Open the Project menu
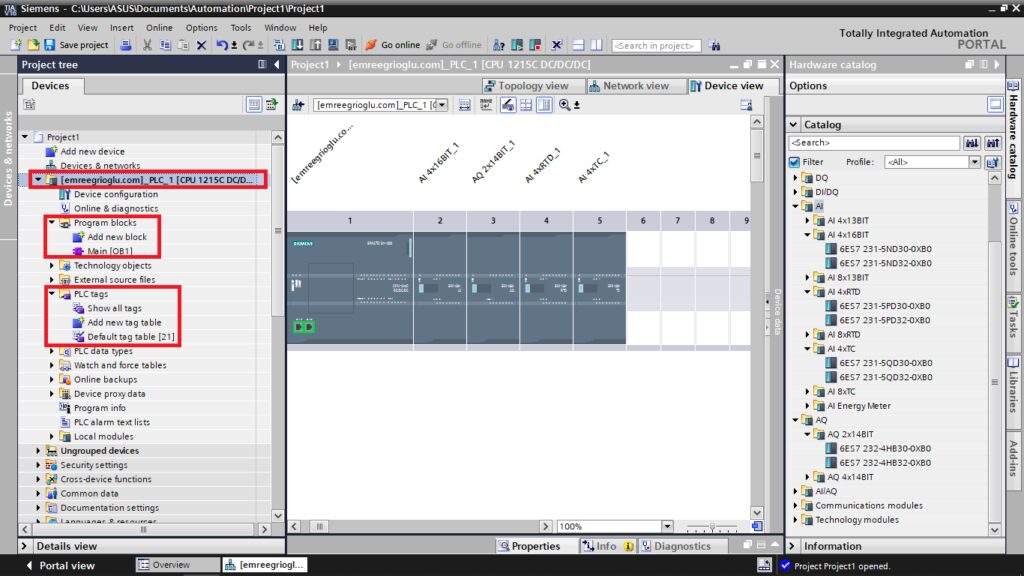The width and height of the screenshot is (1024, 576). [x=23, y=27]
